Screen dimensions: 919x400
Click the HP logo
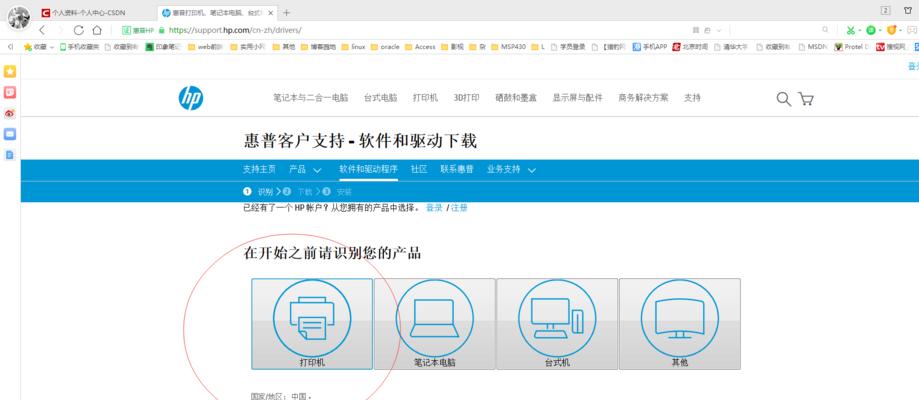tap(190, 98)
